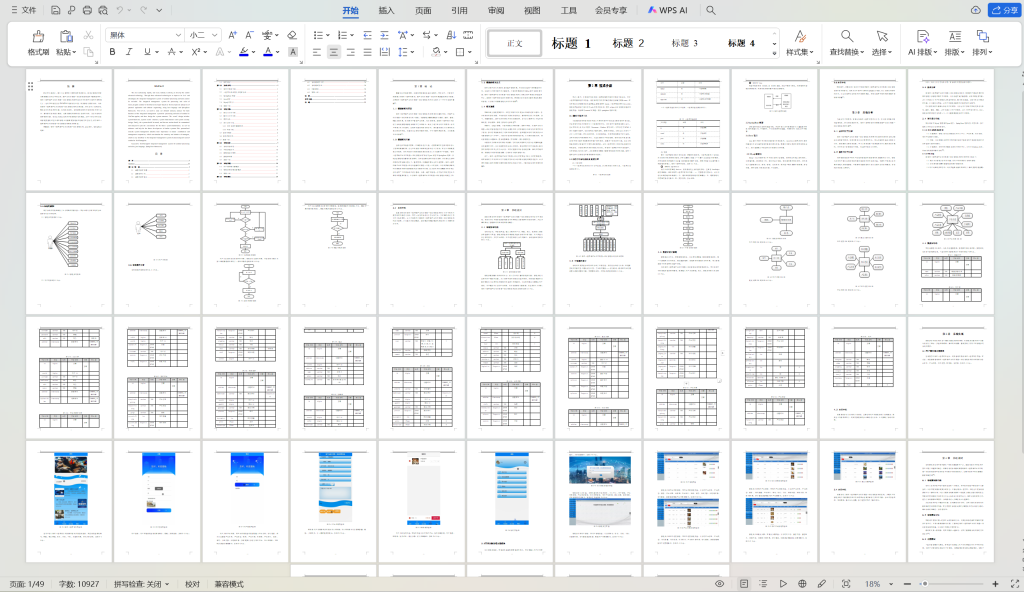Open the WPS AI tab
Viewport: 1024px width, 592px height.
pos(667,10)
